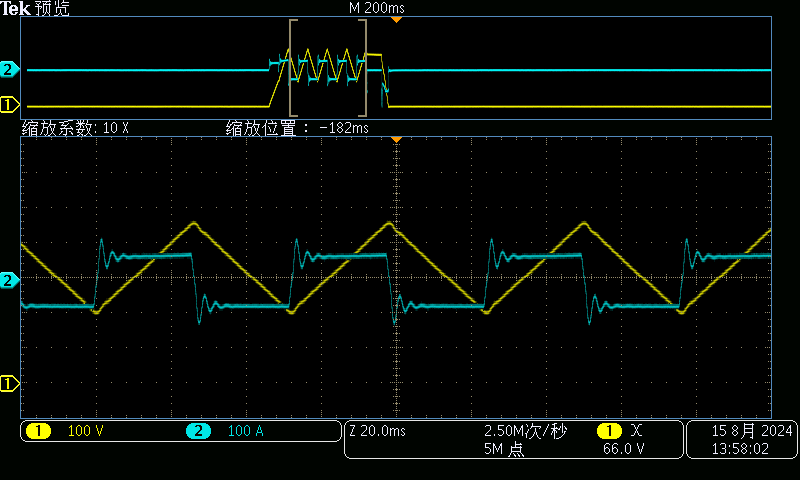Viewport: 800px width, 480px height.
Task: Click the channel 1 marker in the overview window
Action: pyautogui.click(x=9, y=105)
